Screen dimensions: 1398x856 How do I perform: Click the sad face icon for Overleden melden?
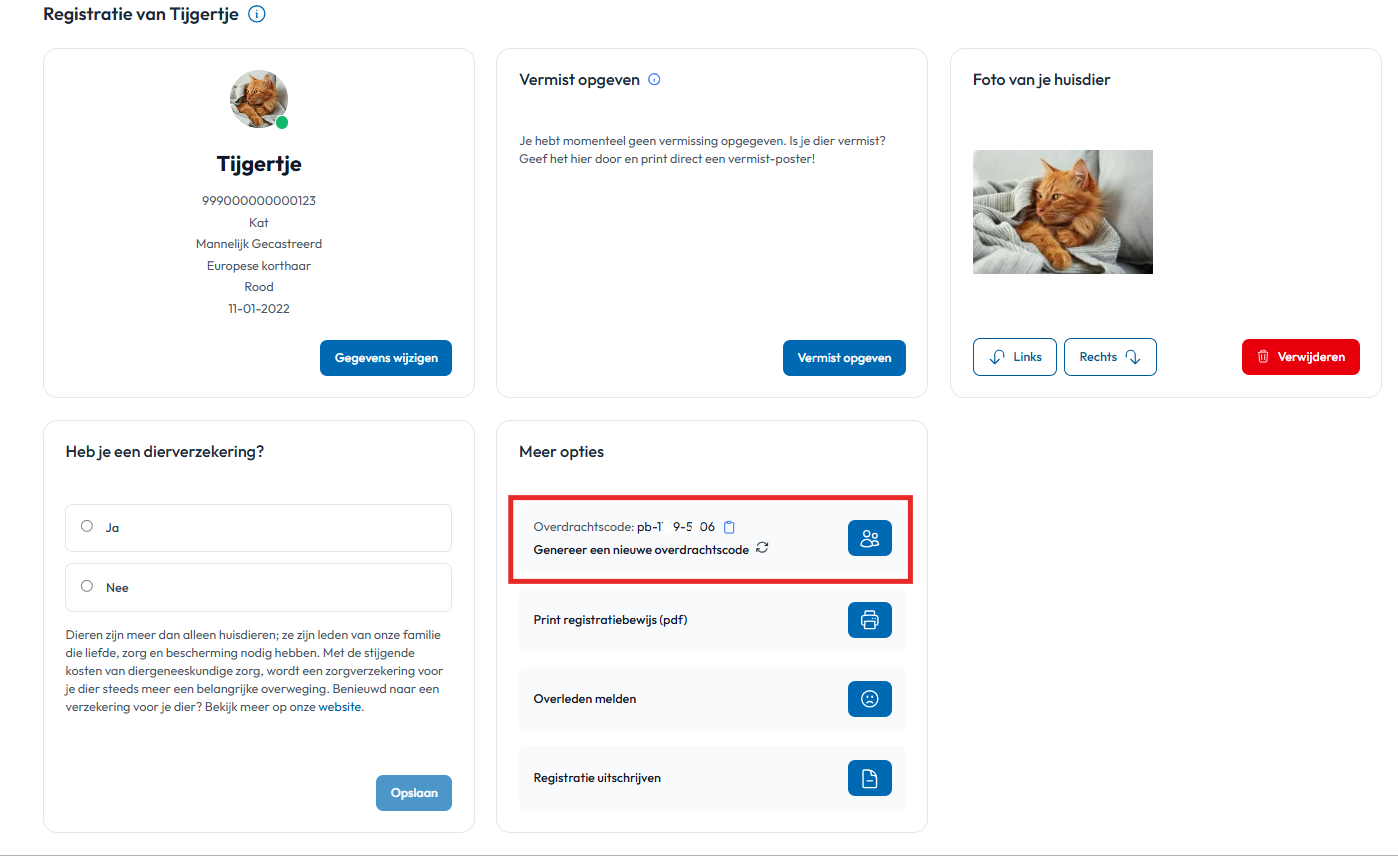870,699
